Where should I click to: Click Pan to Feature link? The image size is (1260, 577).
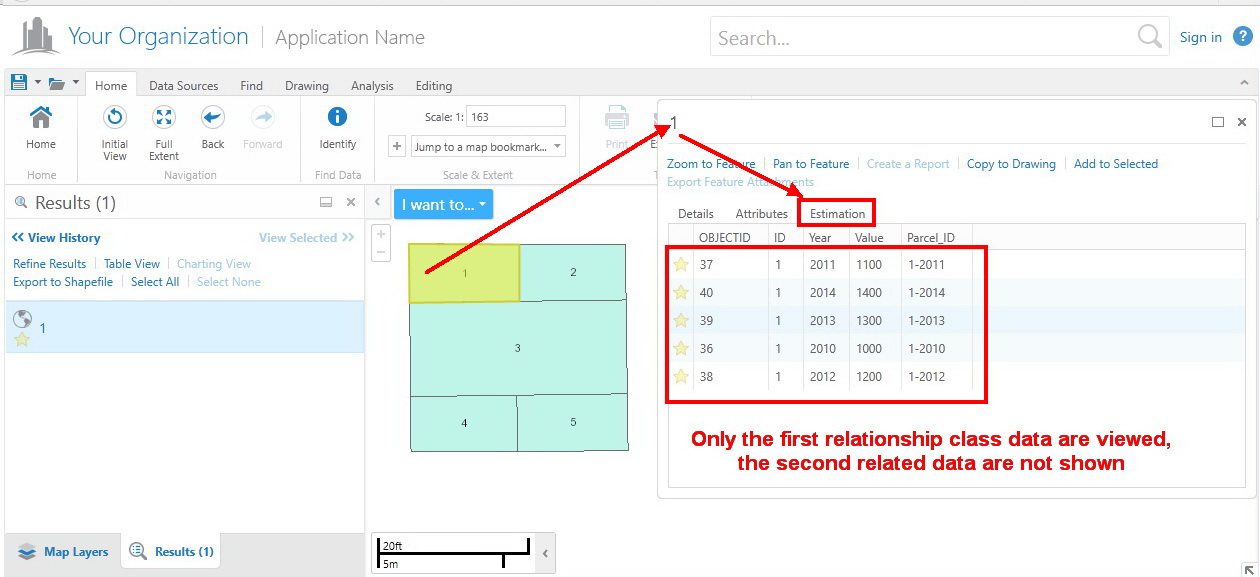pyautogui.click(x=811, y=164)
